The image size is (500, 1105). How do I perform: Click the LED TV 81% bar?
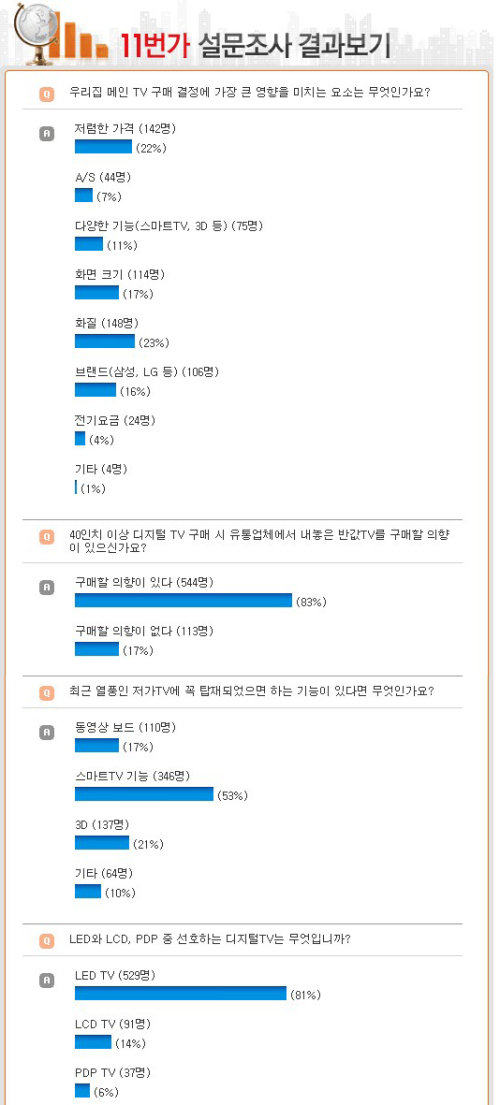tap(180, 994)
